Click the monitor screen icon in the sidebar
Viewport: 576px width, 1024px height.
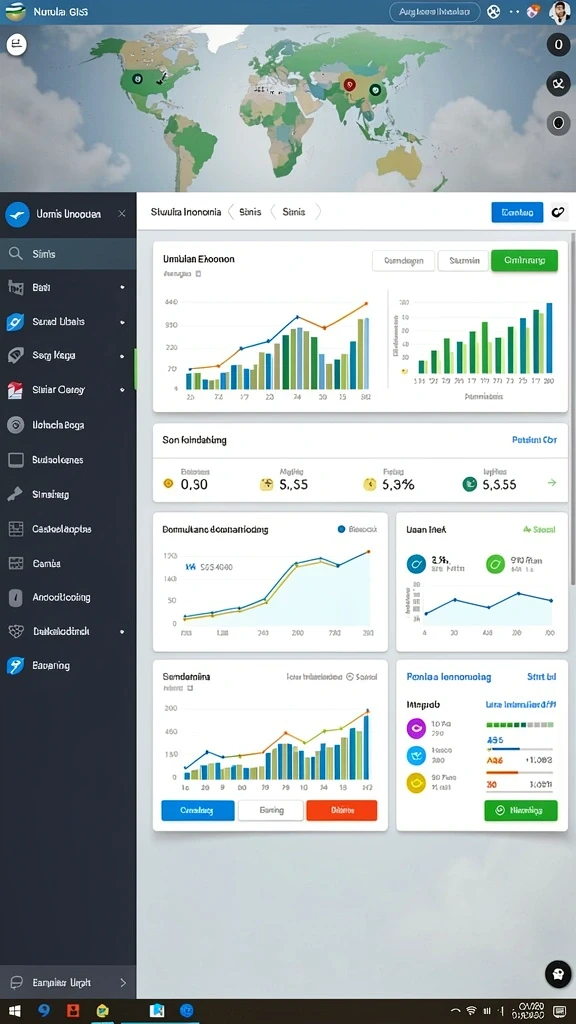[x=15, y=460]
